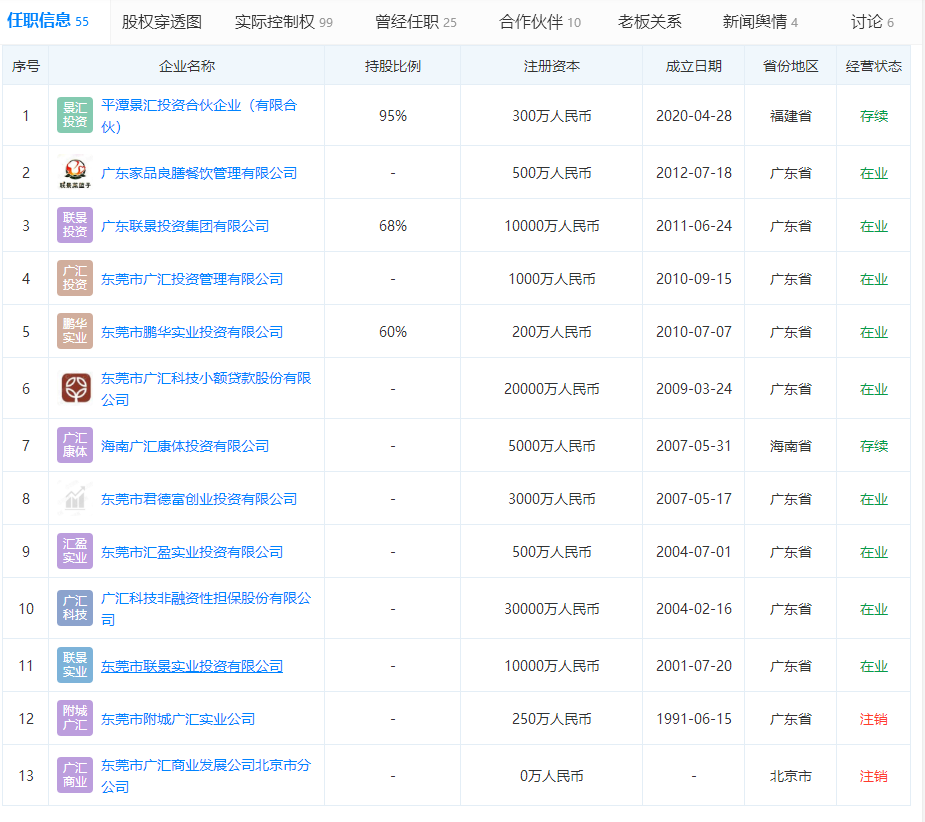Click 注销 status in row 13

coord(874,776)
